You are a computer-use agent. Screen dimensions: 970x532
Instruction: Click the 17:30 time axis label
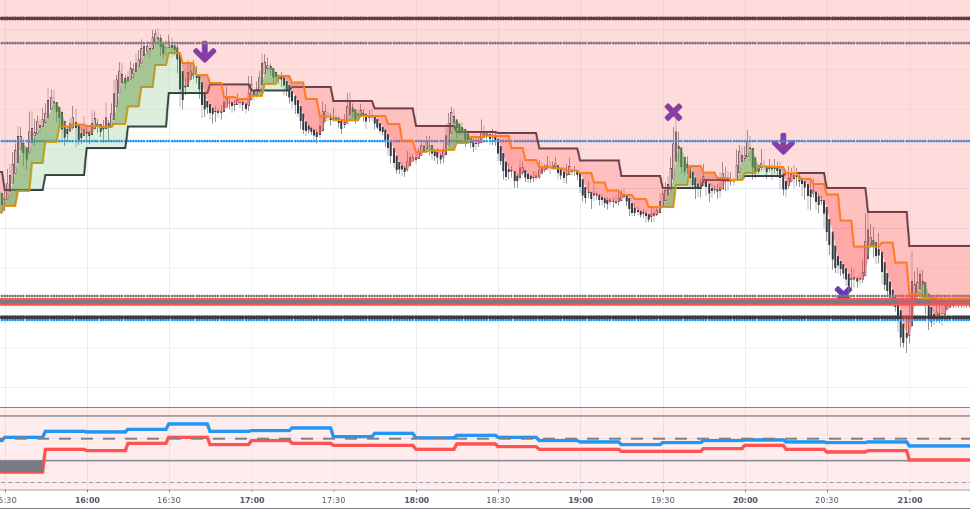(x=333, y=500)
